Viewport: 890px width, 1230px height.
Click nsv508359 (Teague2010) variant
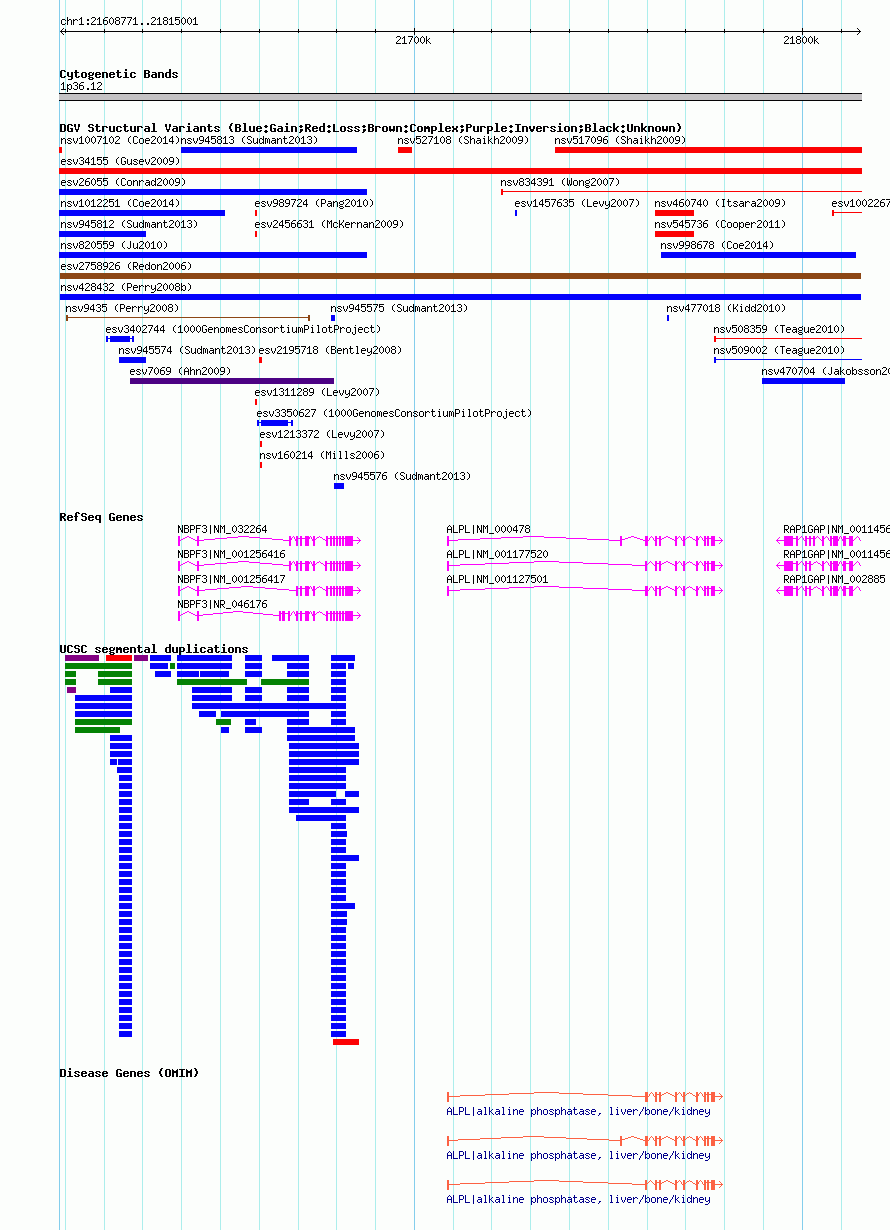pyautogui.click(x=787, y=339)
